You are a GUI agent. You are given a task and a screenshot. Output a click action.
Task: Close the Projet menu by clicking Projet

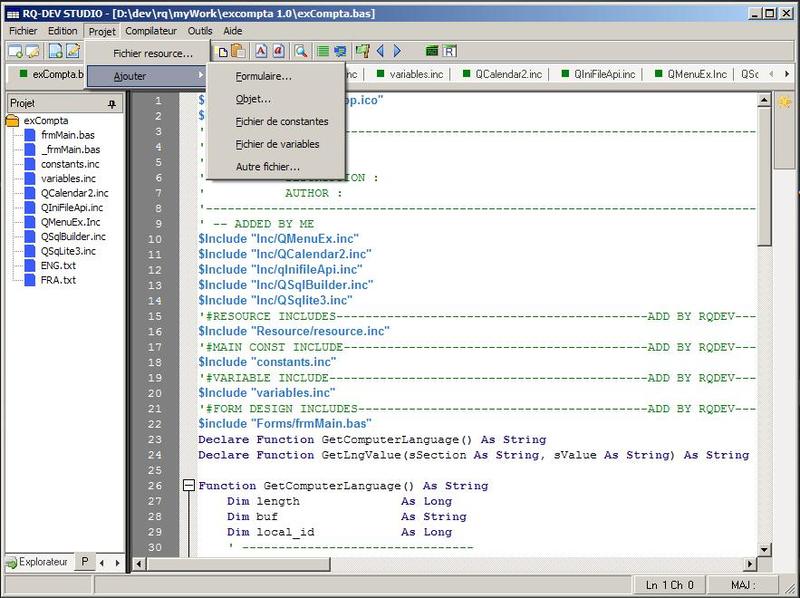102,32
